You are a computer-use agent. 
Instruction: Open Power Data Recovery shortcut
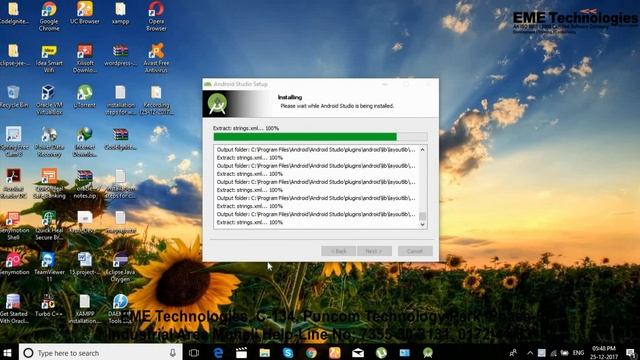point(49,142)
